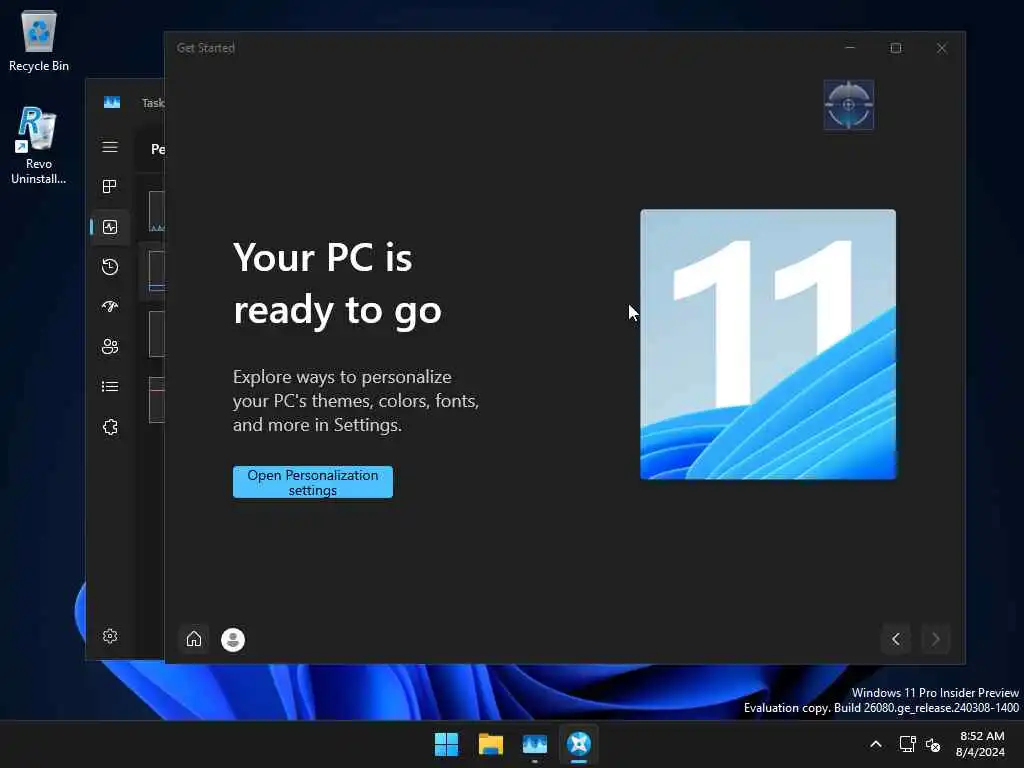
Task: Open the user account avatar
Action: 233,639
